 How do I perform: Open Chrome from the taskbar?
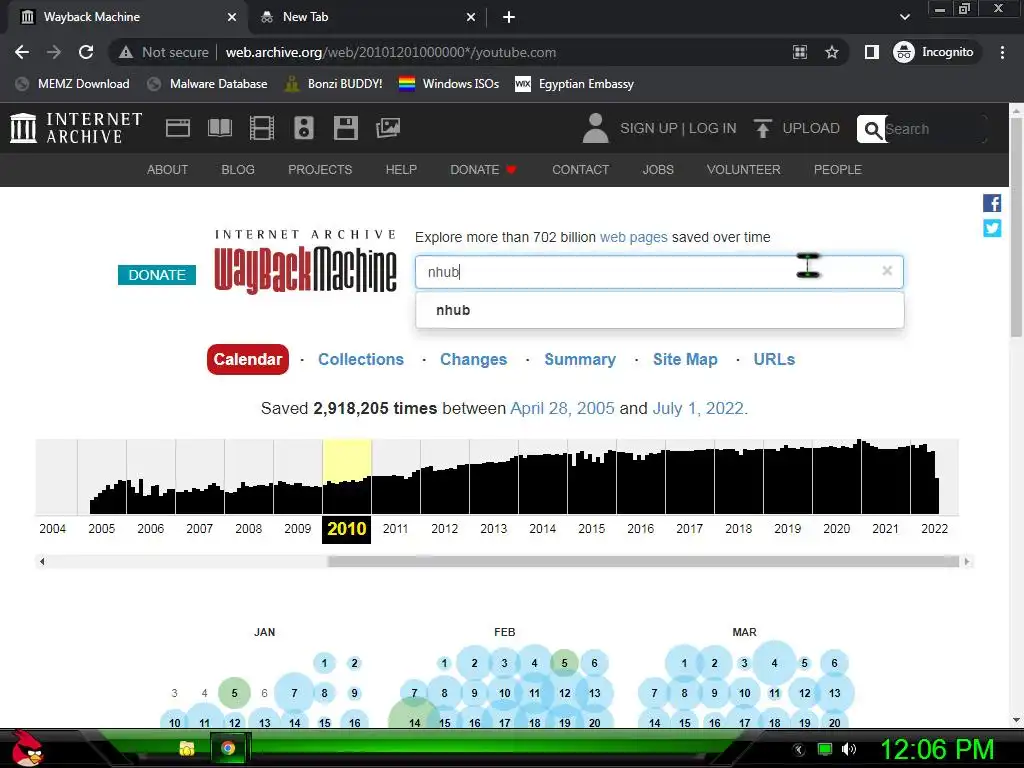[228, 748]
